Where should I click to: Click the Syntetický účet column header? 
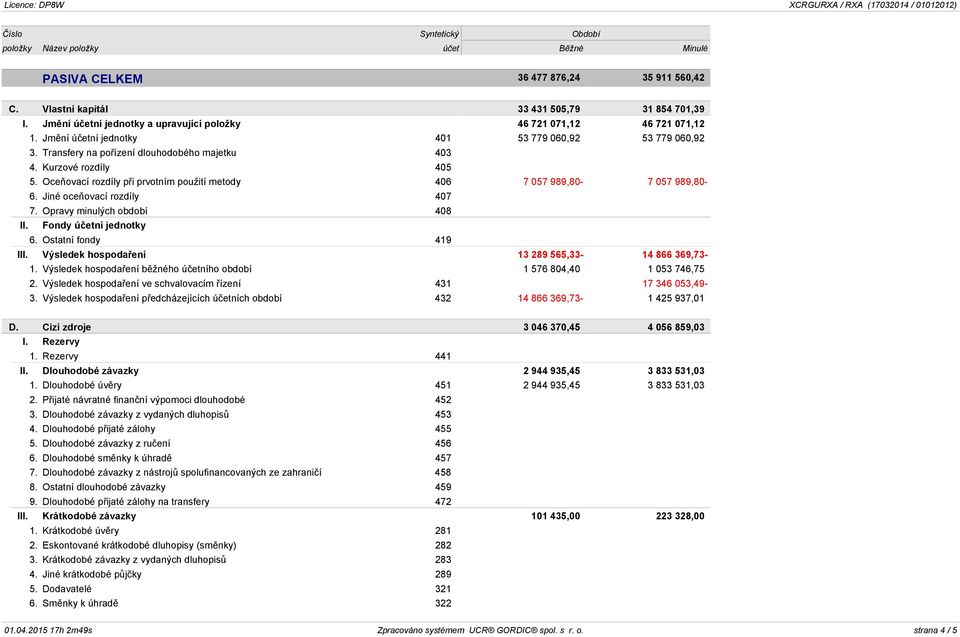(440, 41)
